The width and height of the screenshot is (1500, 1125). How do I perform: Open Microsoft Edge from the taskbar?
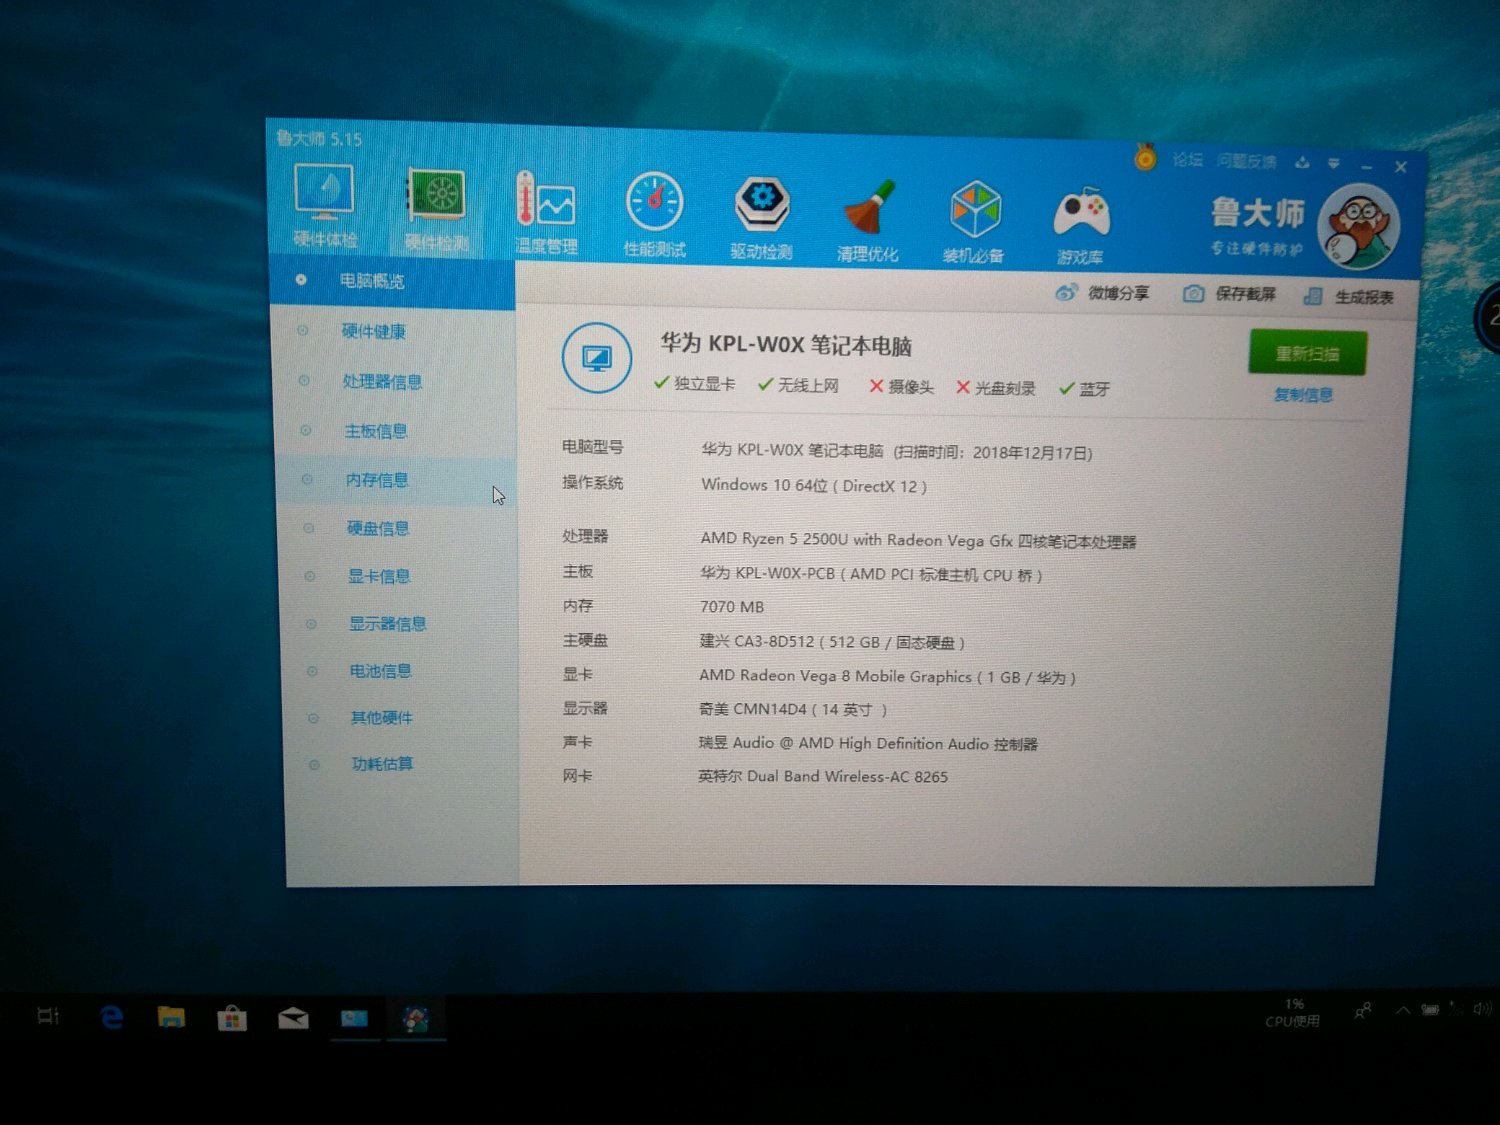[112, 1017]
